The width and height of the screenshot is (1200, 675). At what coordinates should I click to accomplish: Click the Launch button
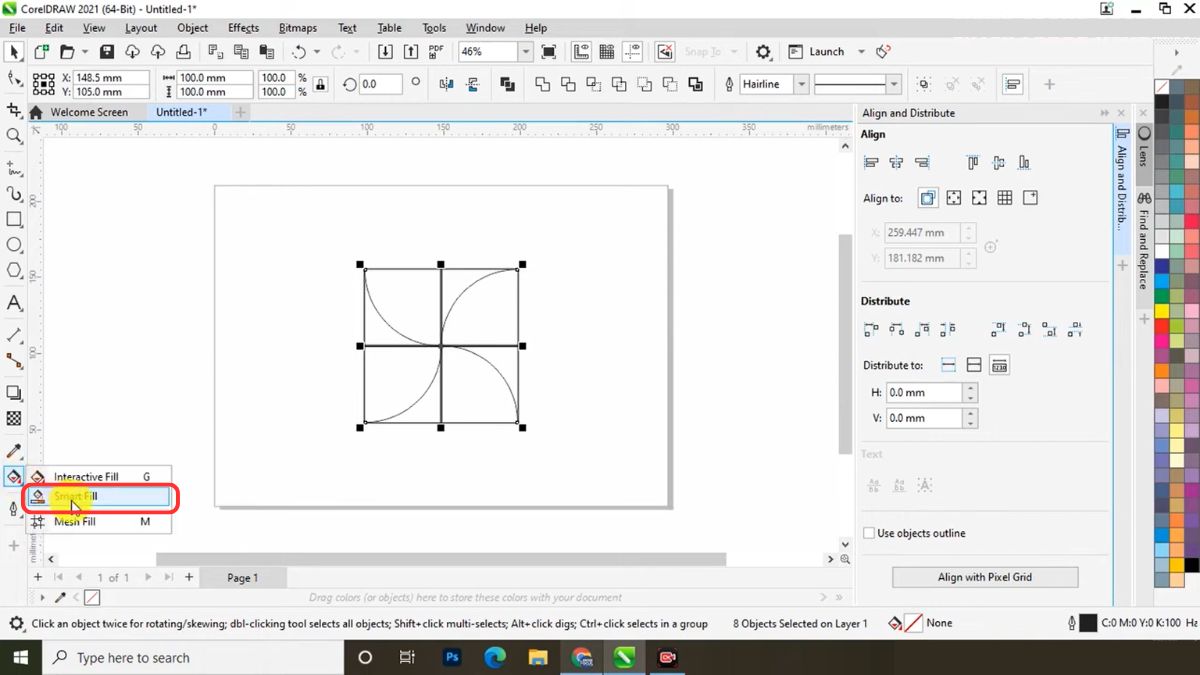(817, 51)
